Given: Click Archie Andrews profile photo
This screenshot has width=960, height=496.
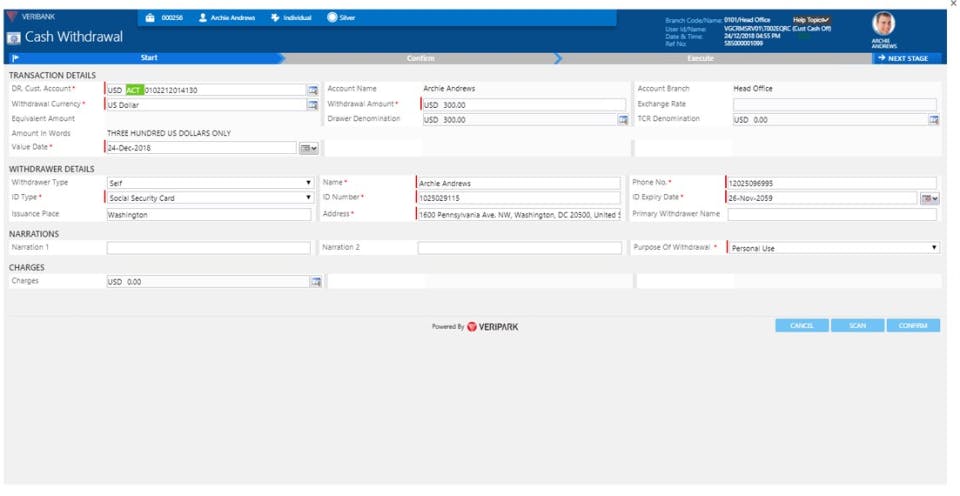Looking at the screenshot, I should pyautogui.click(x=883, y=24).
